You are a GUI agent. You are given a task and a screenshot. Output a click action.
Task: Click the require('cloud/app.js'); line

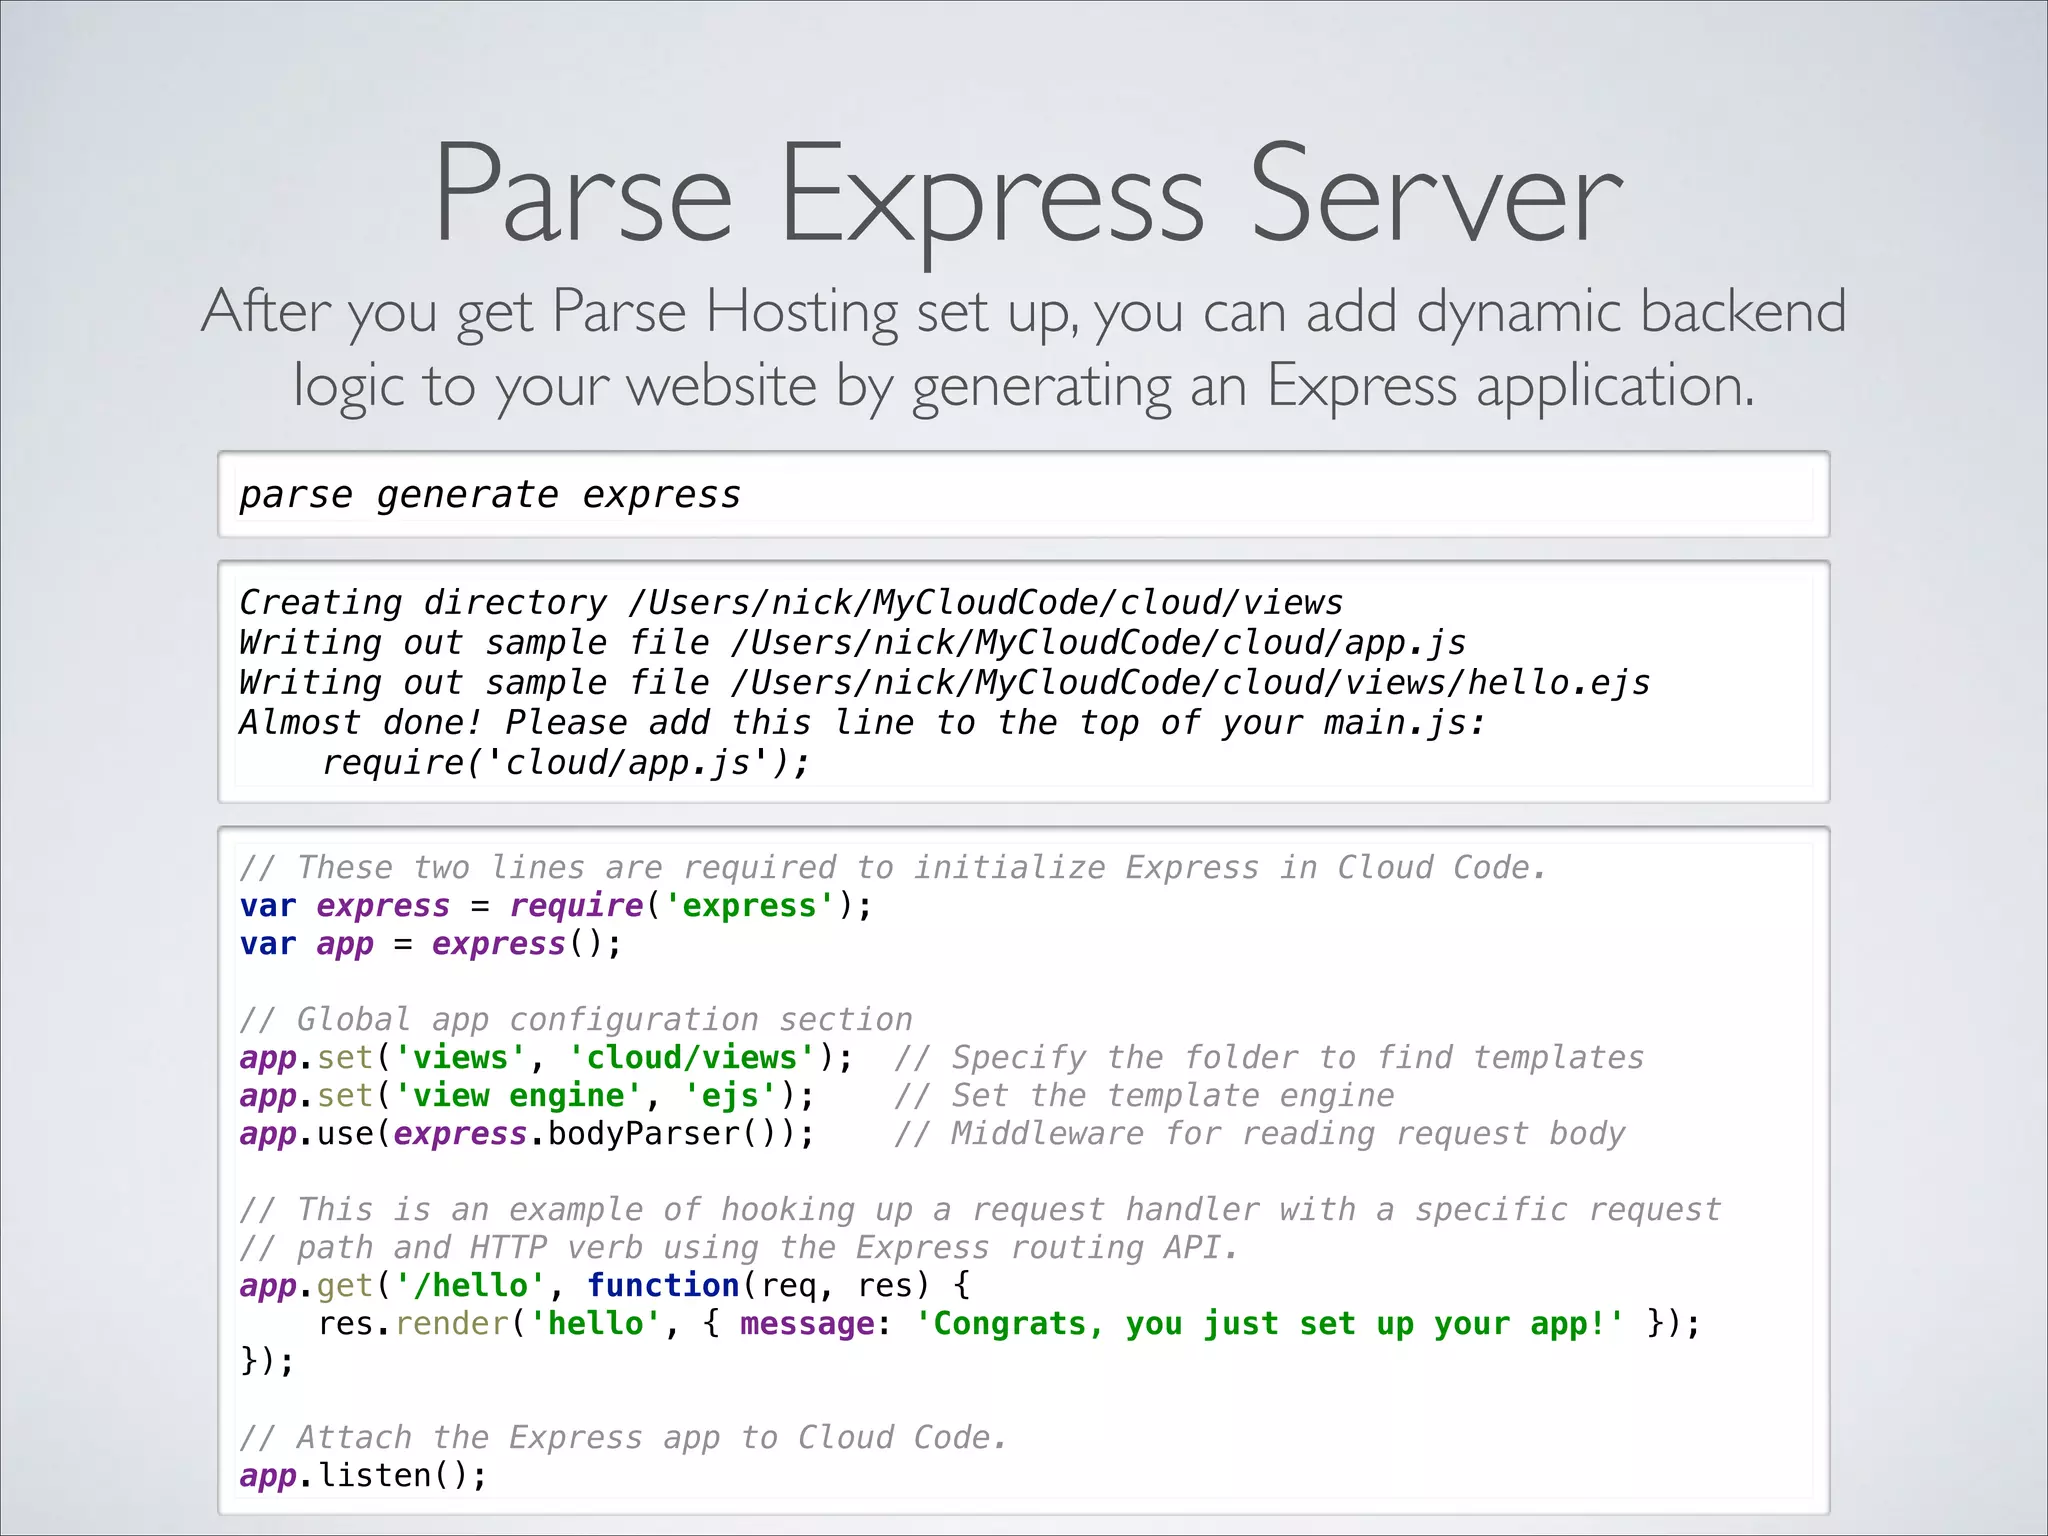[566, 763]
